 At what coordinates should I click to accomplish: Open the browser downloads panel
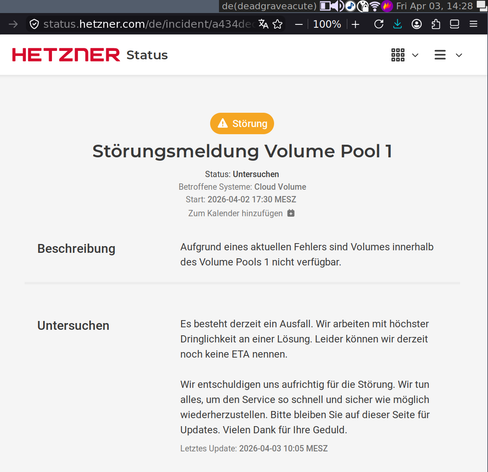[x=397, y=24]
